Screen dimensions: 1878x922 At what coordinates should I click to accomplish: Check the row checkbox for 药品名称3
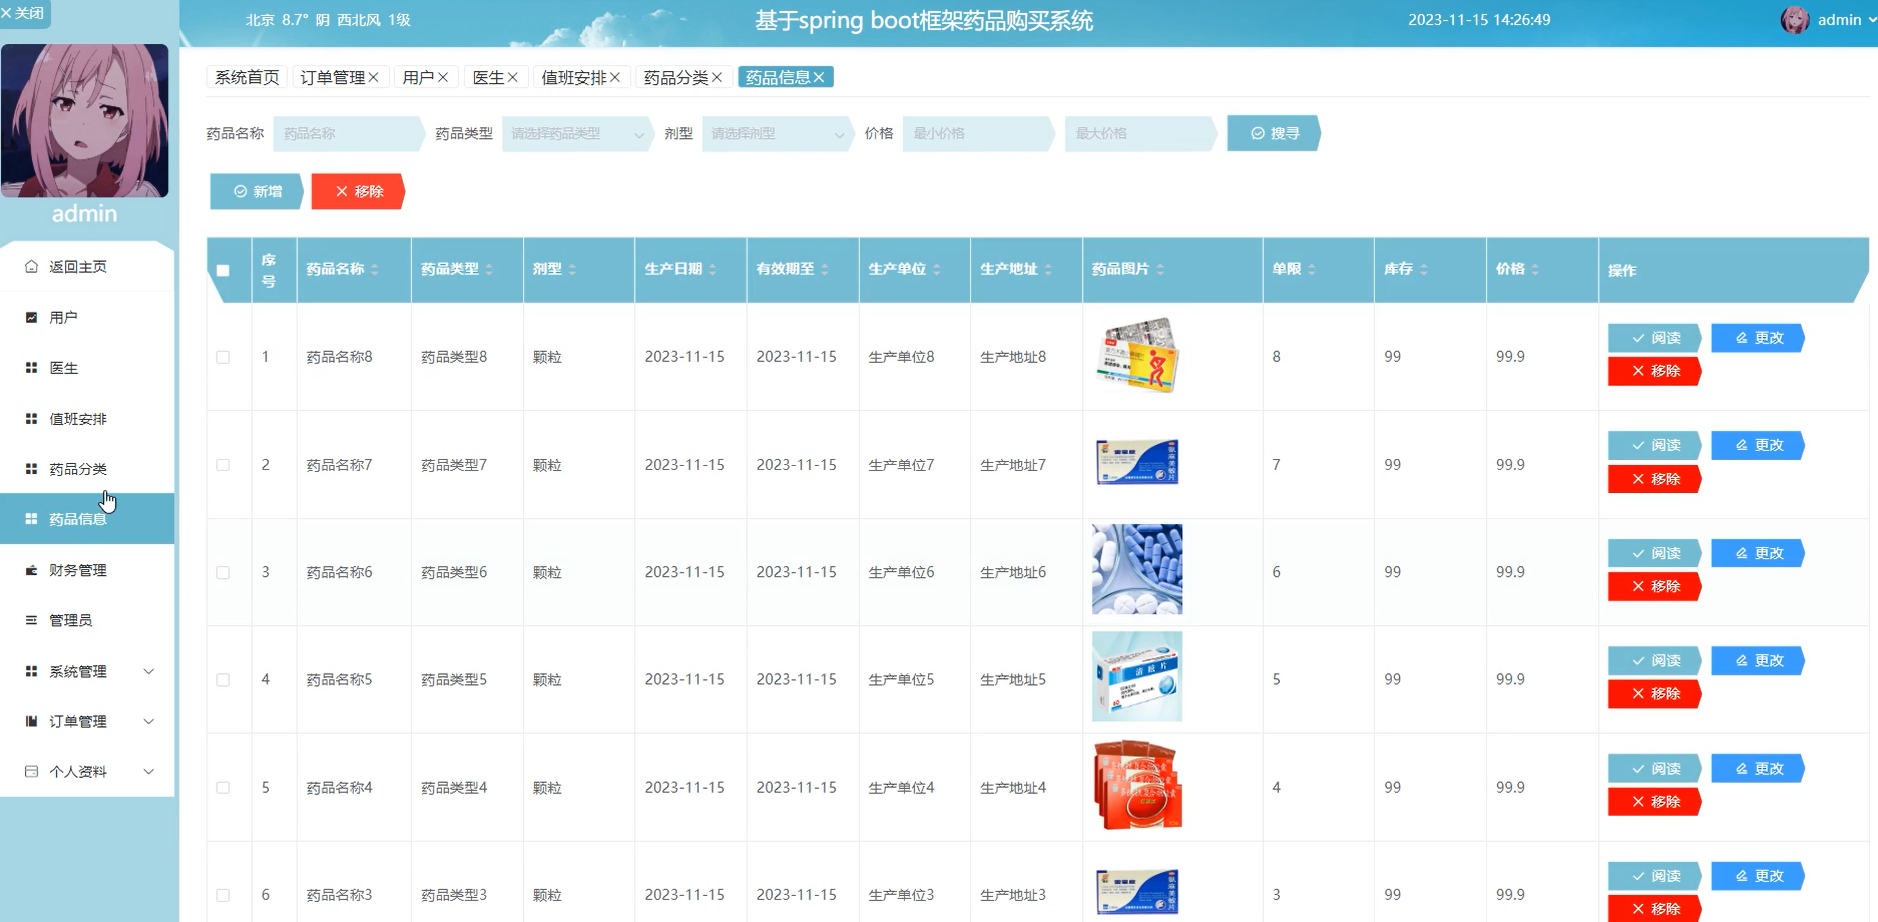223,896
